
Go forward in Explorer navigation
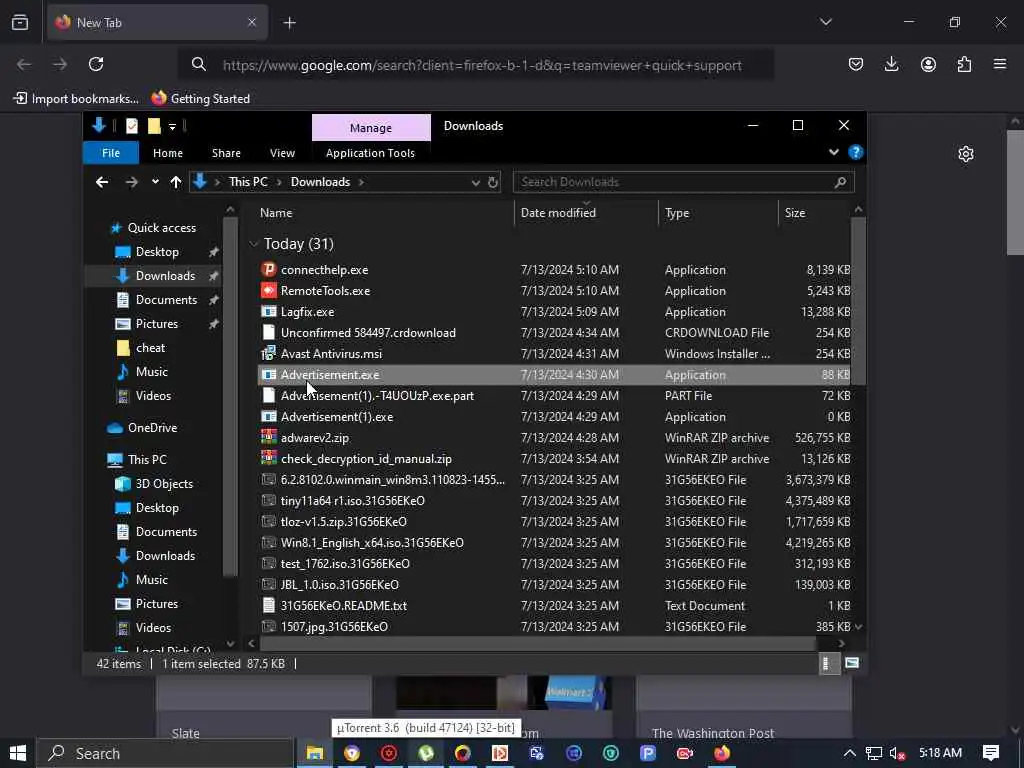click(x=131, y=182)
